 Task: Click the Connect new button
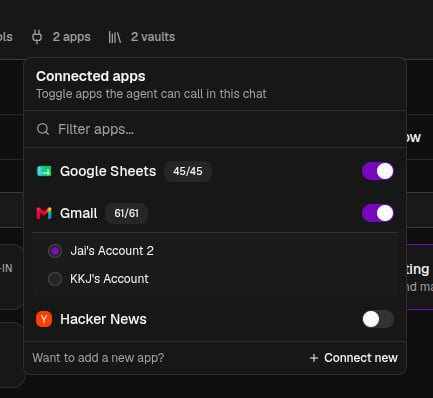point(354,358)
